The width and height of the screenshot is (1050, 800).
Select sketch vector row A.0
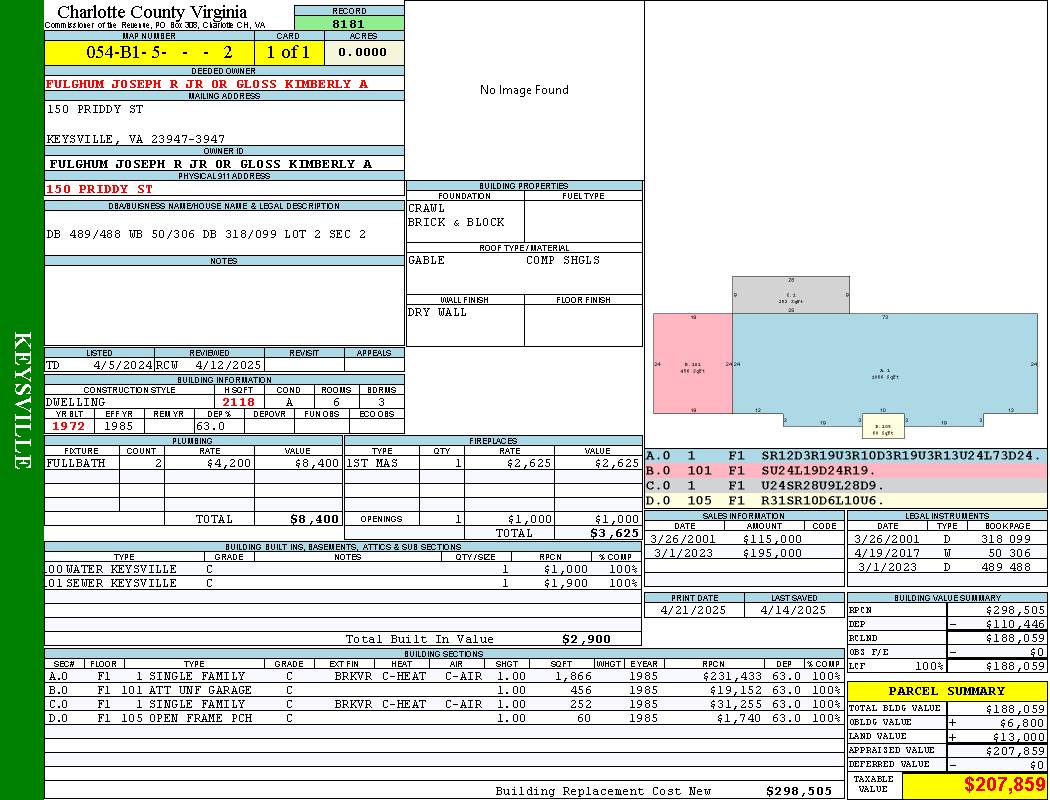(x=846, y=456)
